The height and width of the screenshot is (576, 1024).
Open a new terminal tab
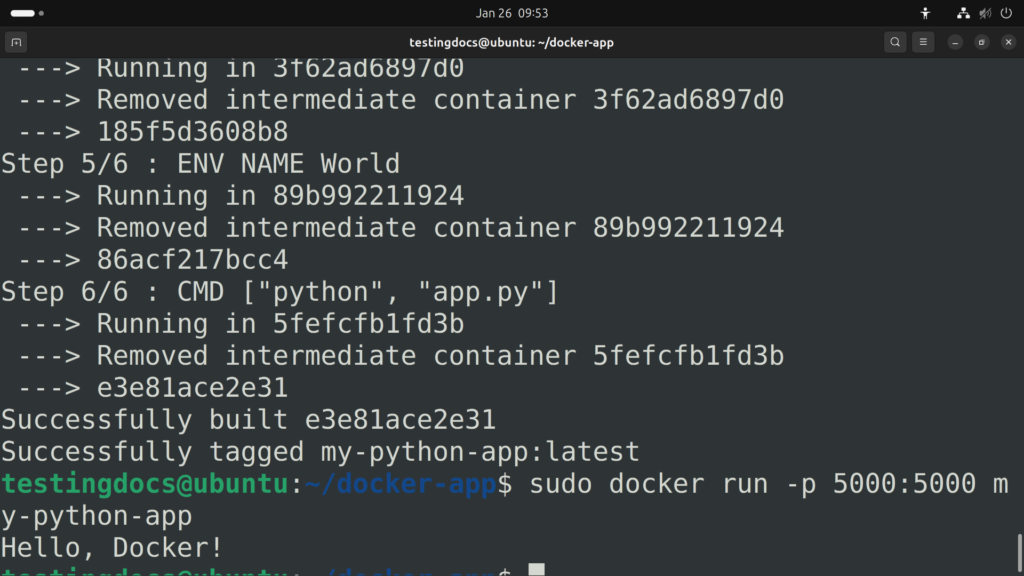tap(16, 42)
